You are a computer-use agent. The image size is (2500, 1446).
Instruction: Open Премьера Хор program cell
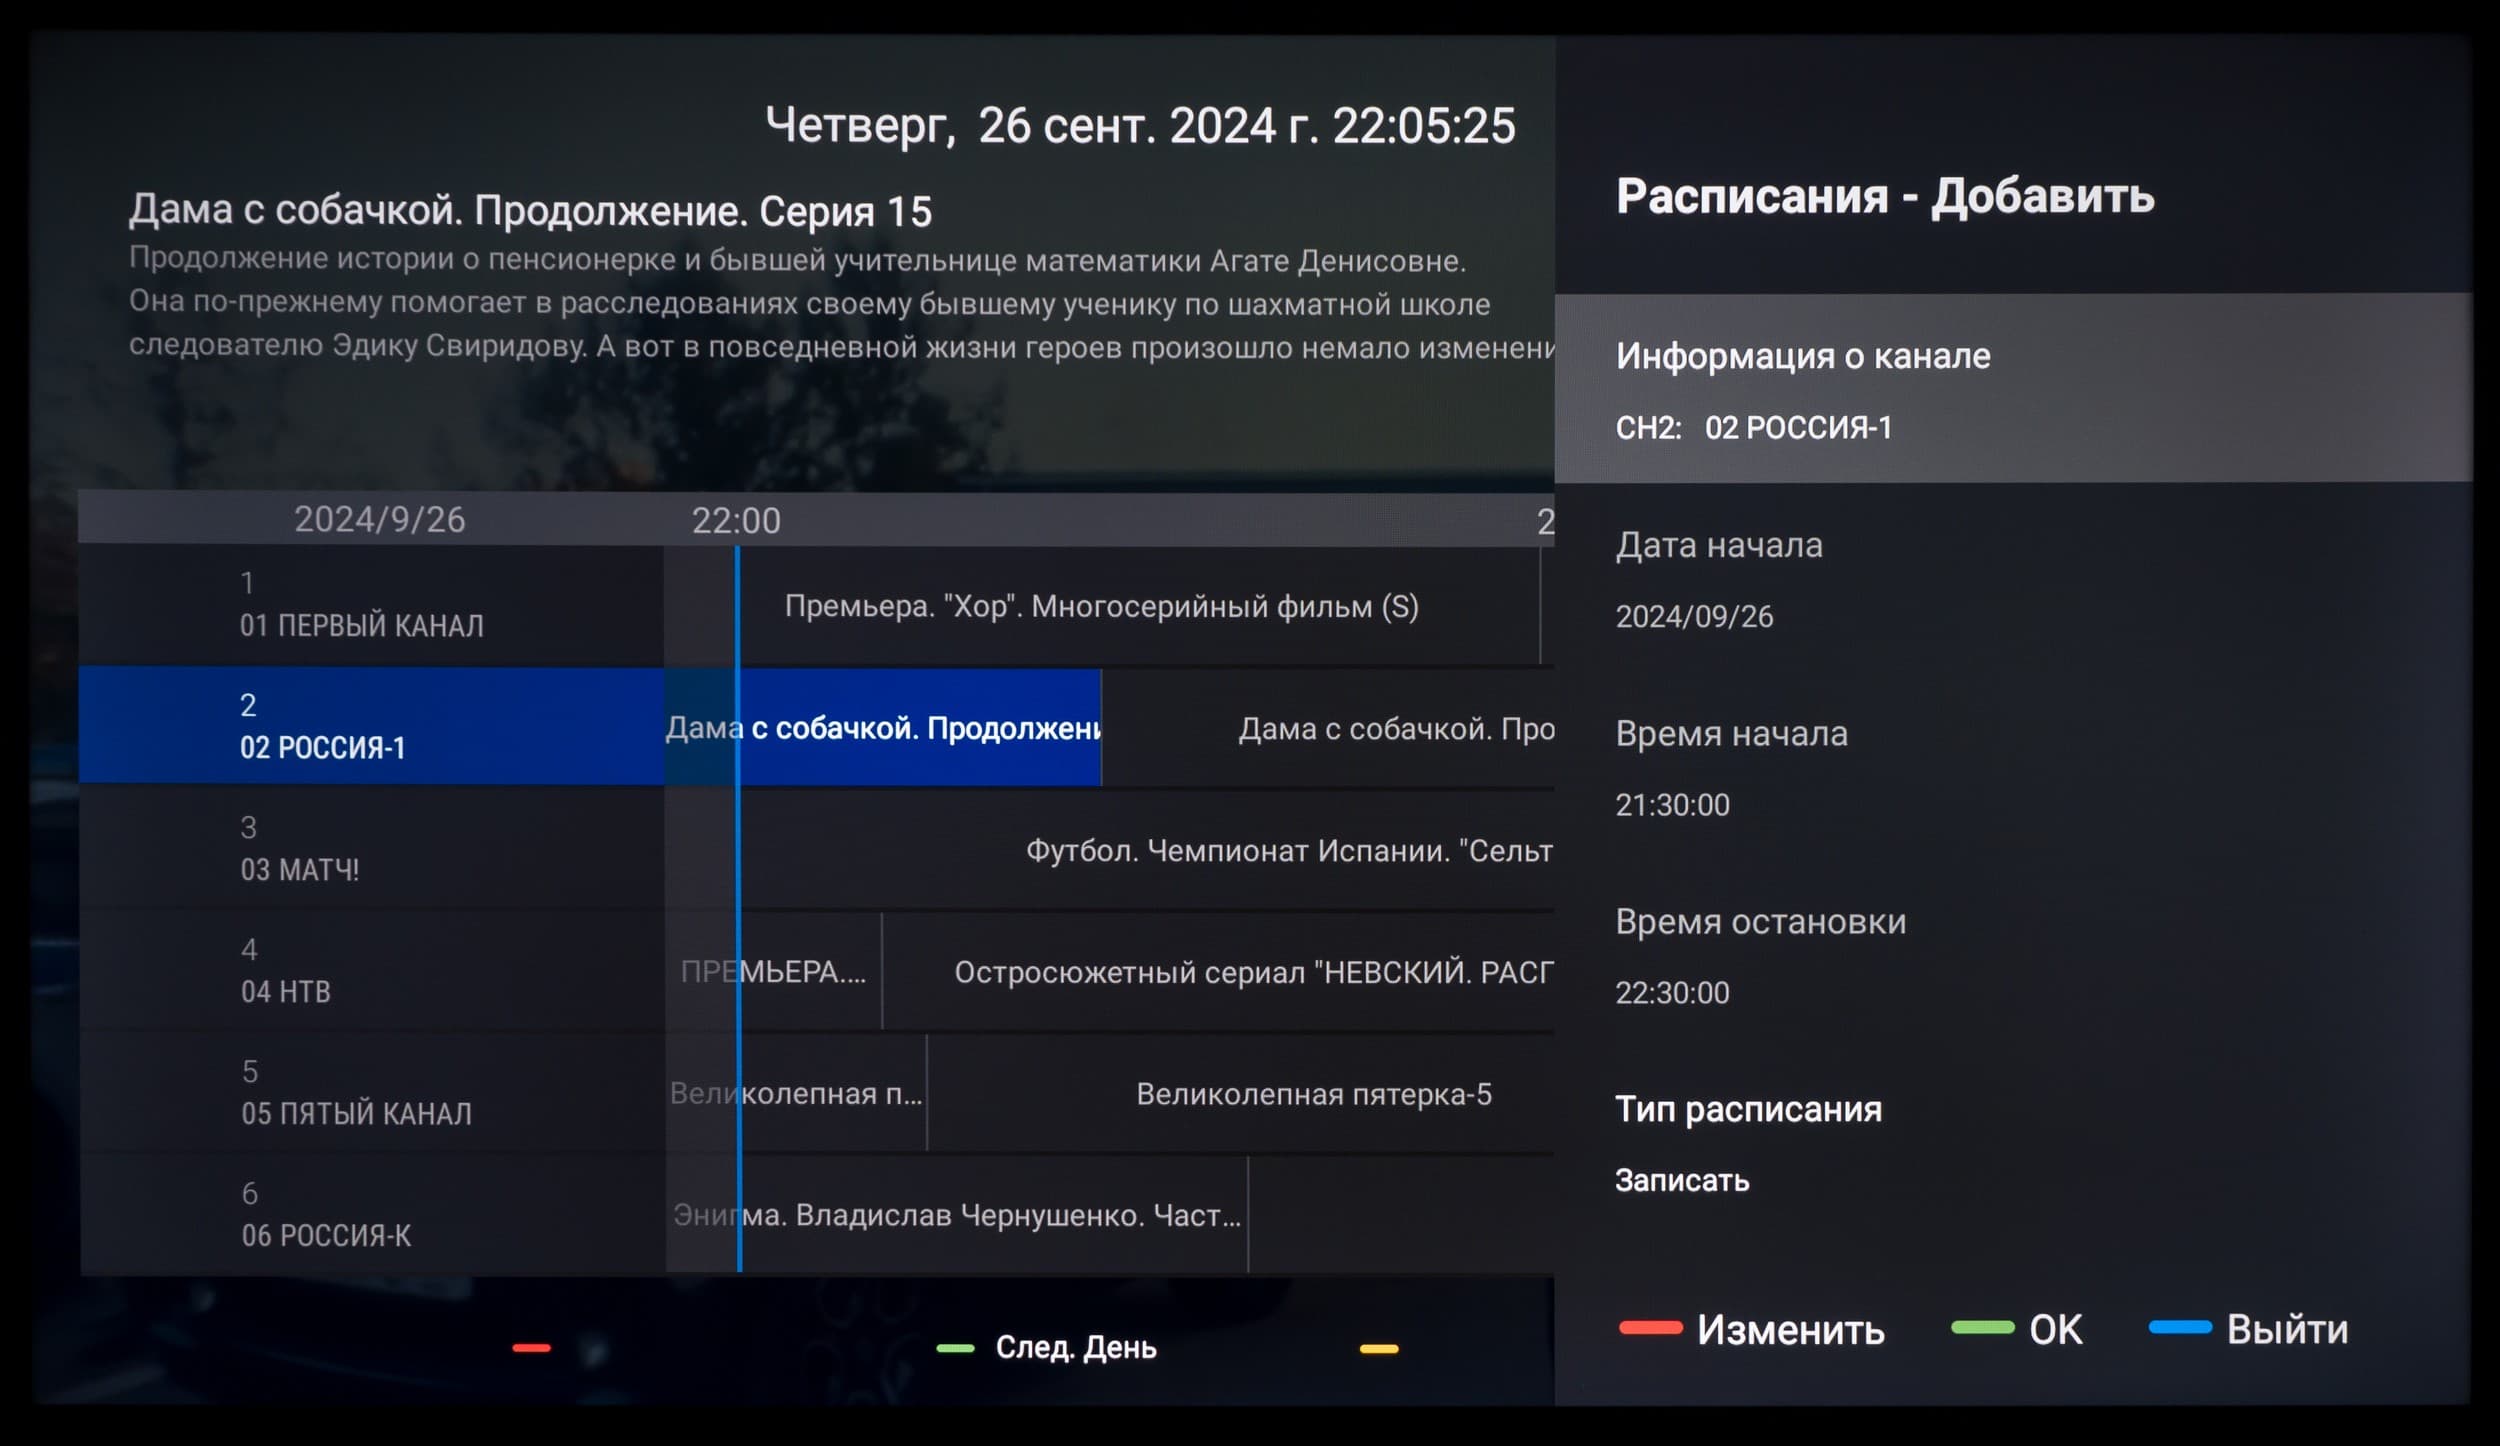pyautogui.click(x=1100, y=607)
